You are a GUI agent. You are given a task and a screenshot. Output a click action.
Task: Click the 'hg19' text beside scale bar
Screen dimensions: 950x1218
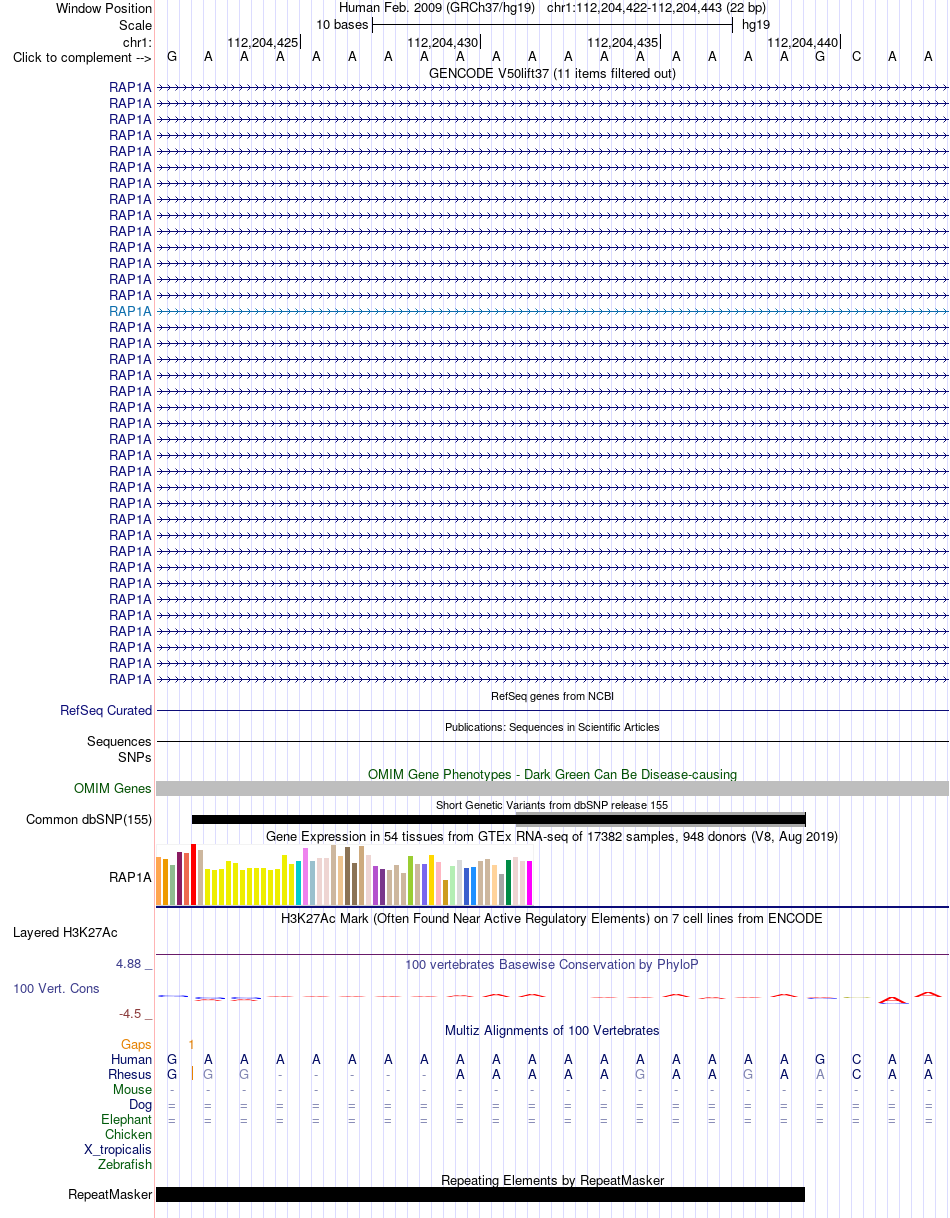756,25
